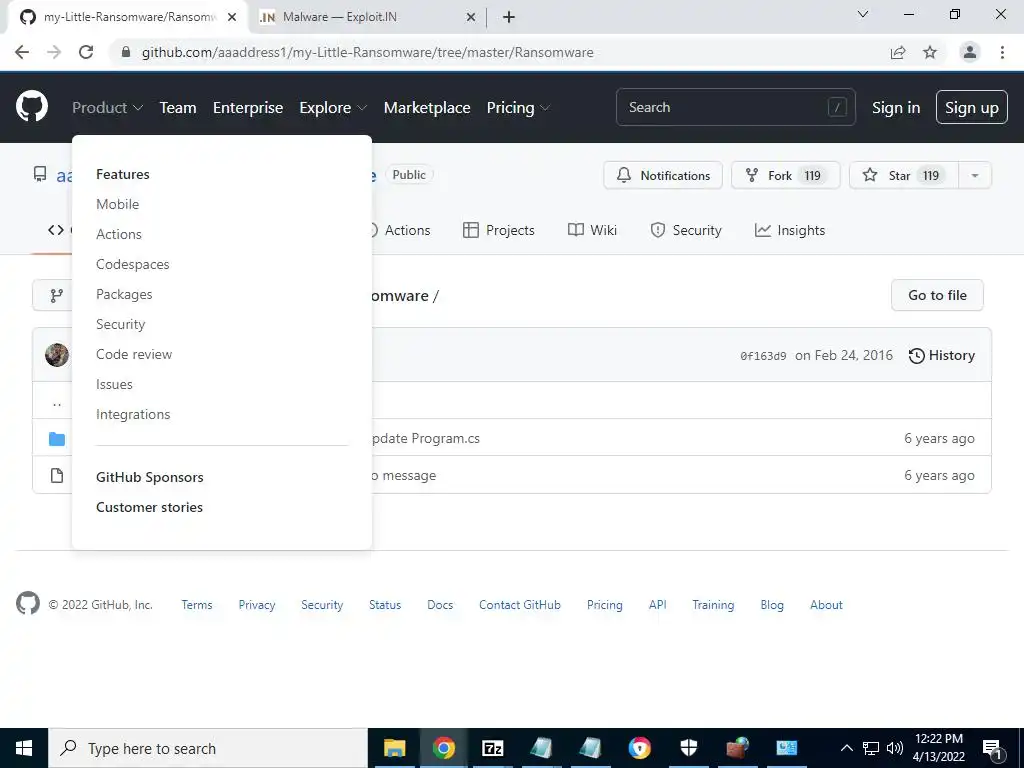Click the Go to file button
The height and width of the screenshot is (768, 1024).
(x=937, y=295)
